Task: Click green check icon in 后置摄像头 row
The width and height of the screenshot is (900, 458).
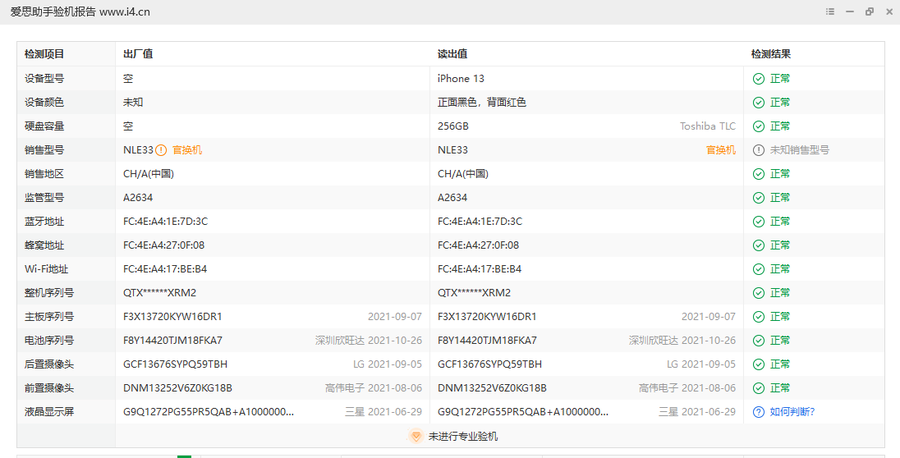Action: point(758,364)
